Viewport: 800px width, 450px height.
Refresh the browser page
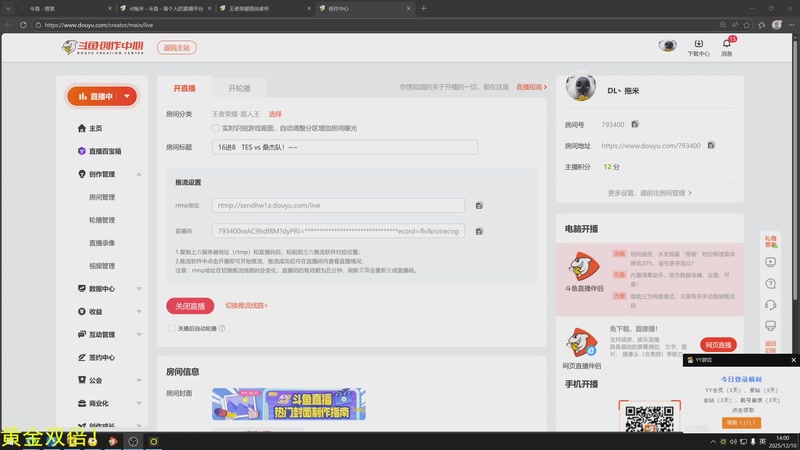tap(23, 24)
